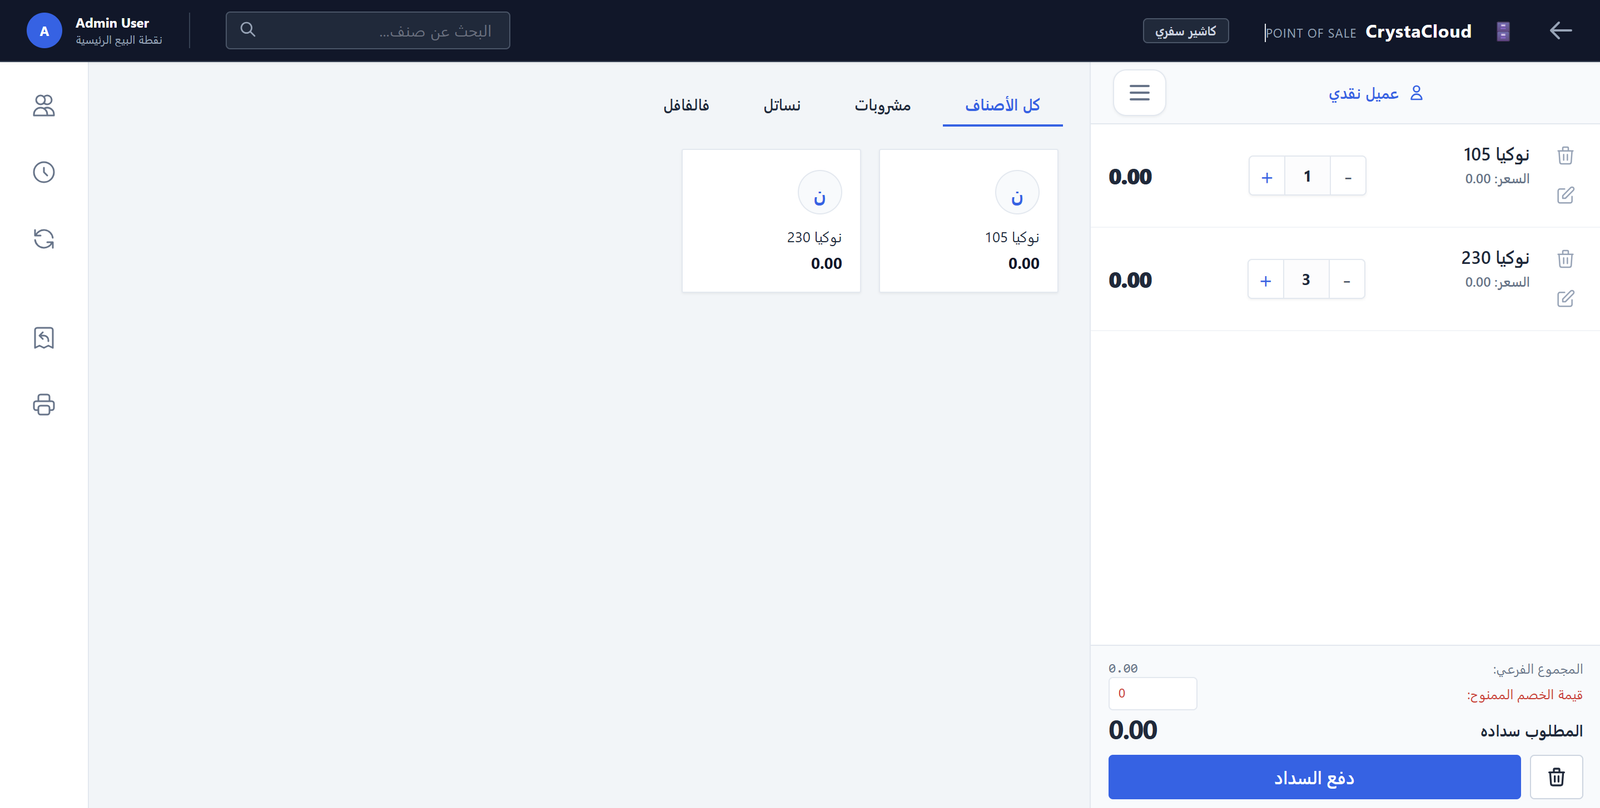Click the quantity field of نوكيا 105
The image size is (1600, 808).
[x=1307, y=177]
